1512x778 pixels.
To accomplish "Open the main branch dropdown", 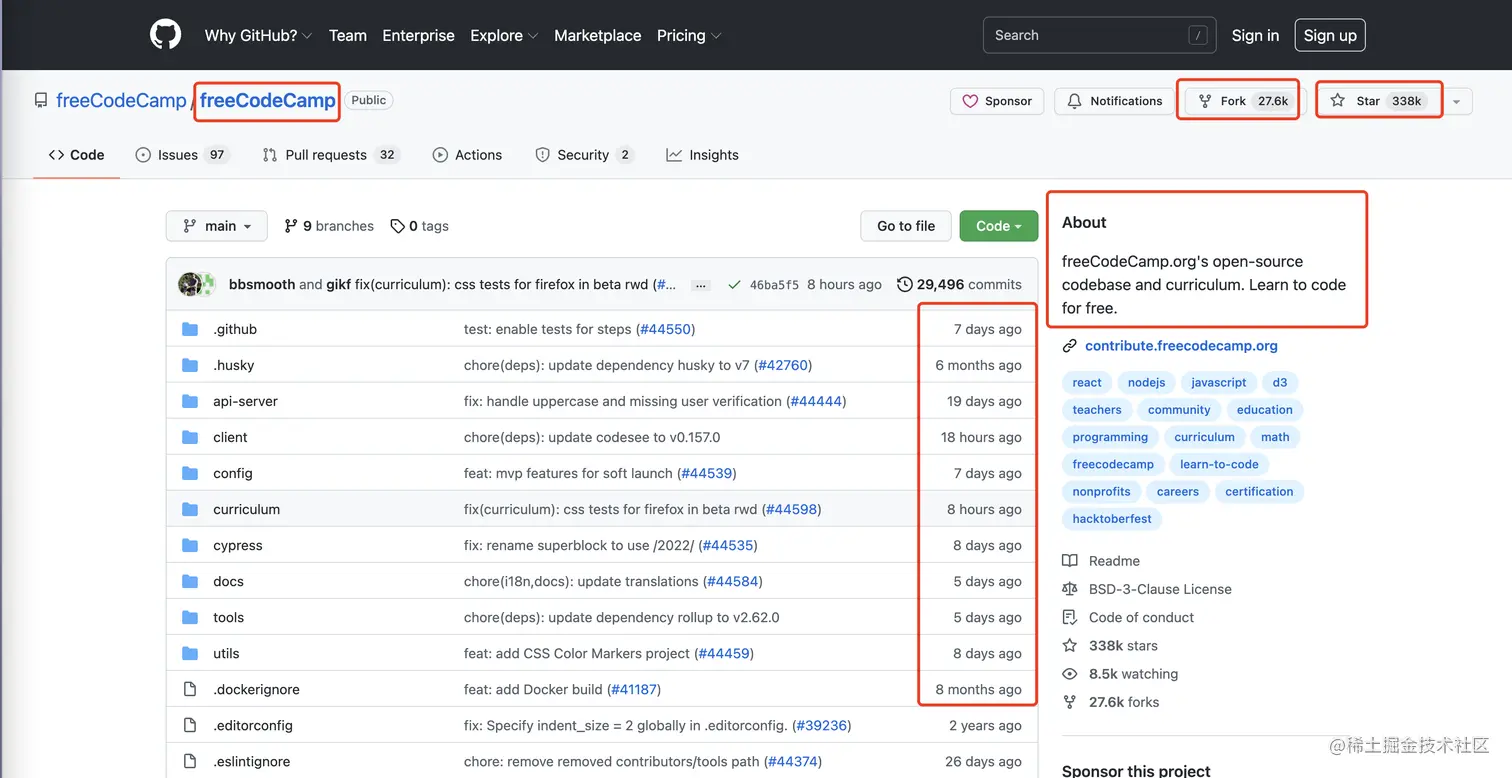I will [x=217, y=226].
